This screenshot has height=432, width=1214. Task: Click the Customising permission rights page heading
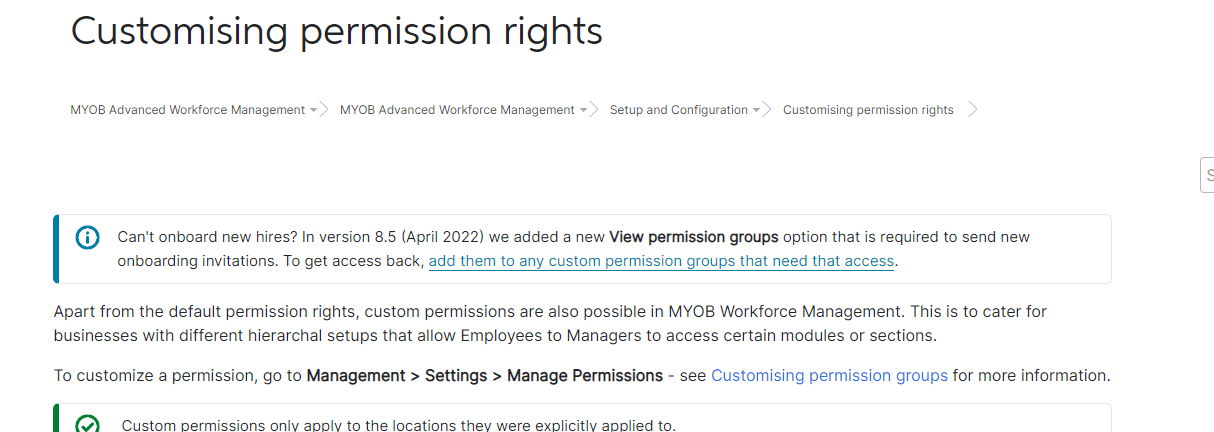[x=336, y=32]
